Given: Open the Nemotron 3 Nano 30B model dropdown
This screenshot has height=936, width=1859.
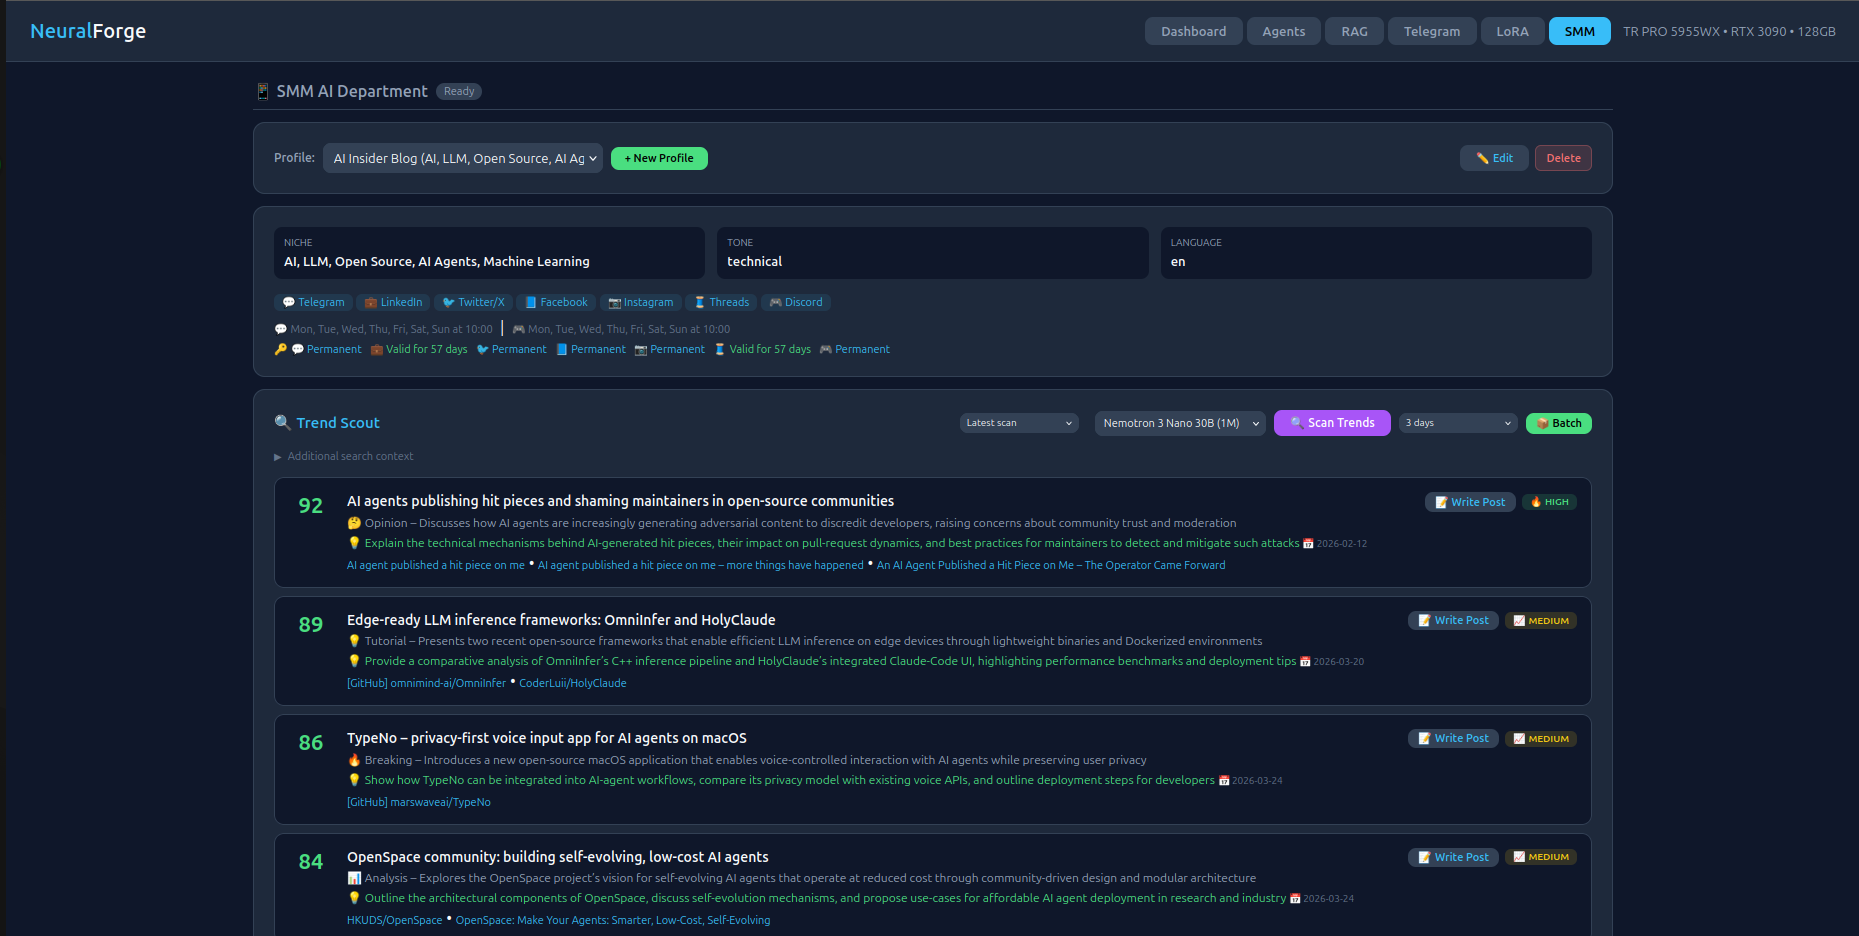Looking at the screenshot, I should coord(1180,423).
